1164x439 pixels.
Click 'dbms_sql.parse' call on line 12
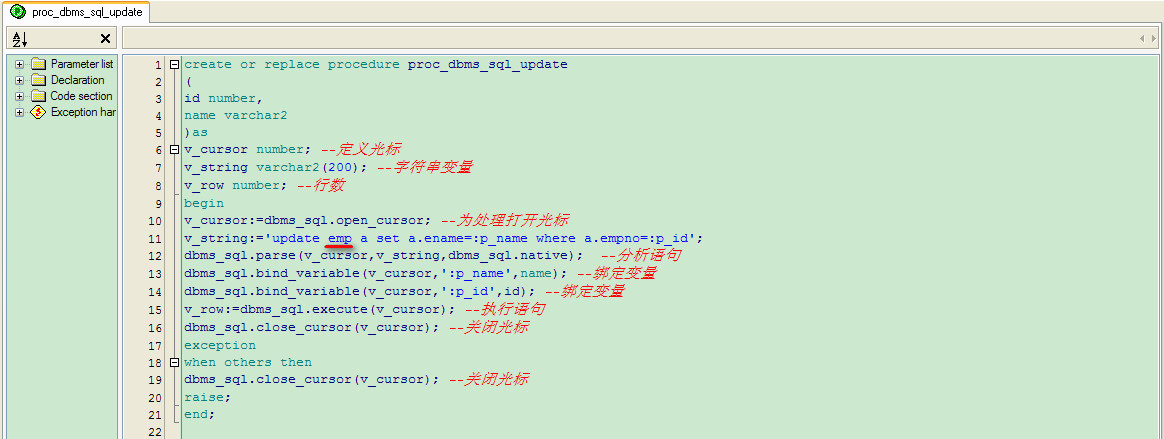(x=240, y=256)
